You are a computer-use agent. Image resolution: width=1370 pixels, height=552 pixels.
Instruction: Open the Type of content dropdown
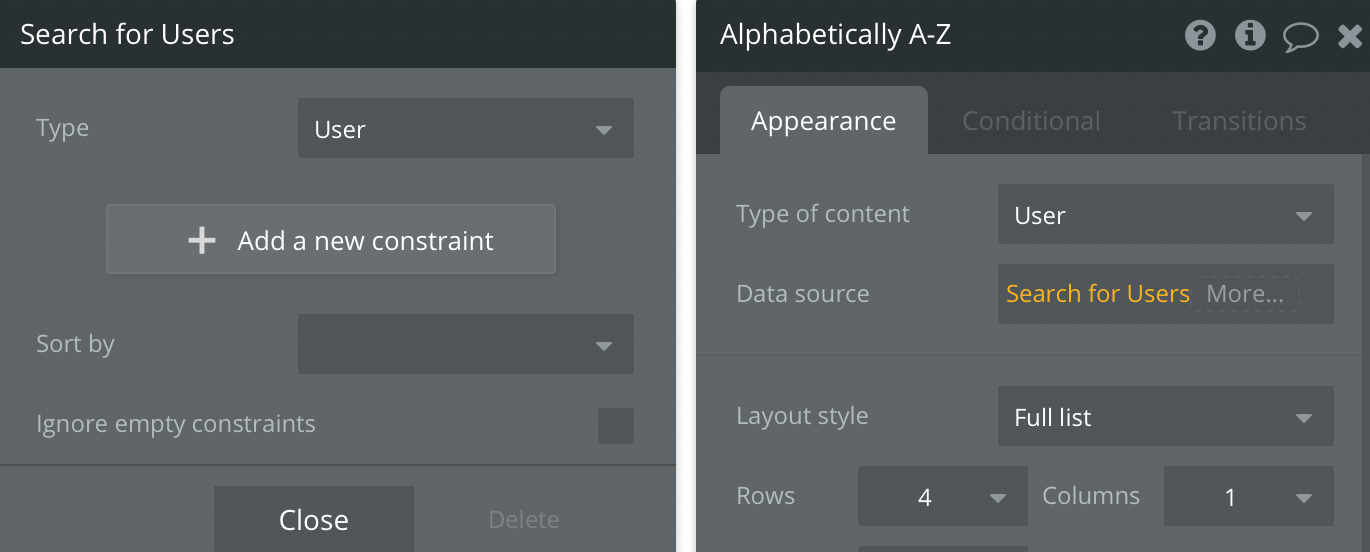1166,214
